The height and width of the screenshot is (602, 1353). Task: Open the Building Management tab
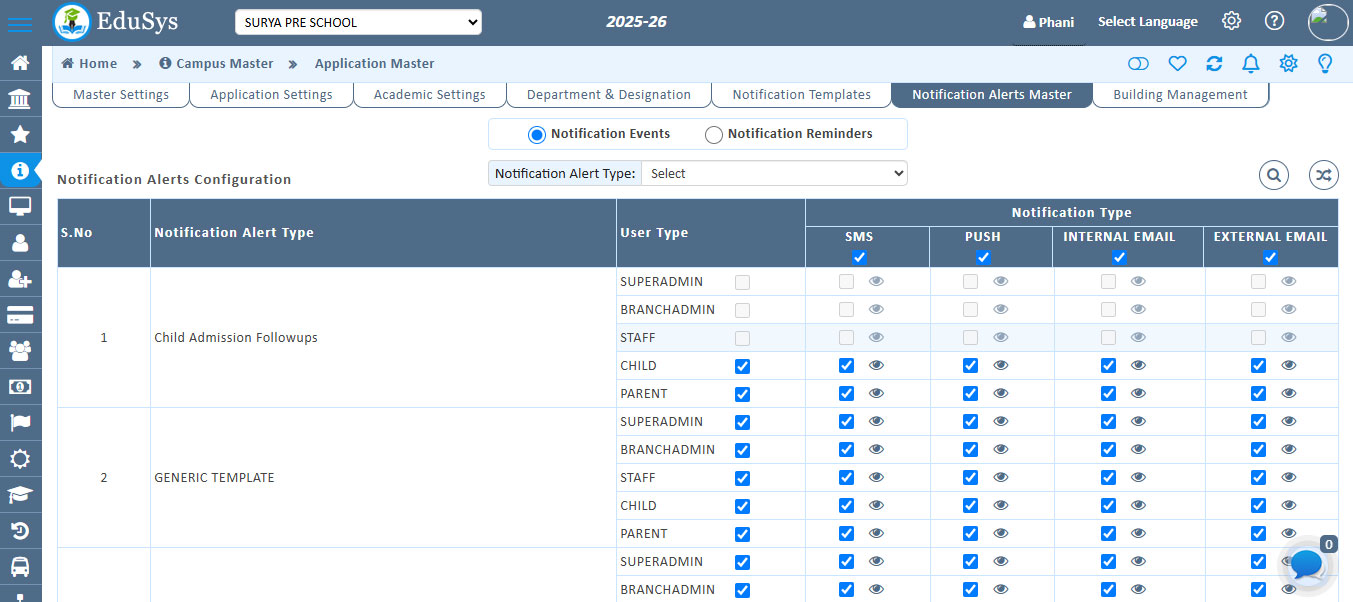[x=1180, y=95]
